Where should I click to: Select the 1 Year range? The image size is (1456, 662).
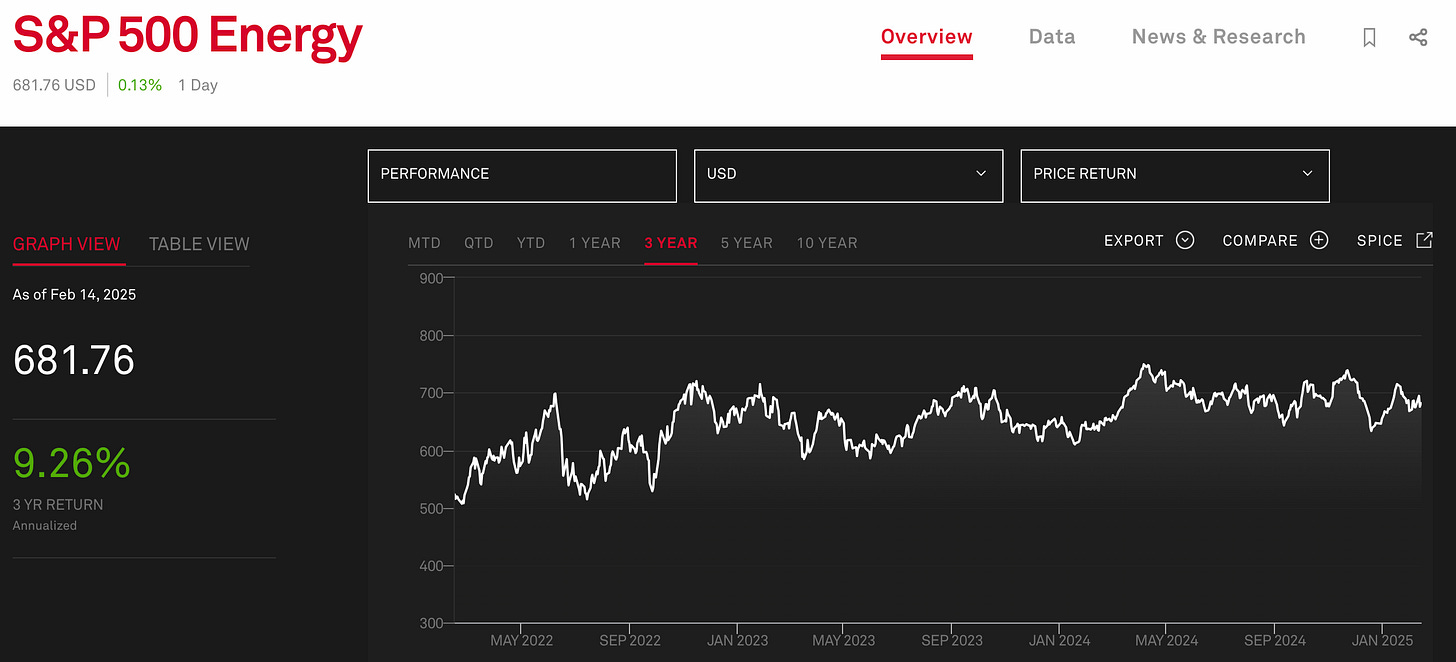pyautogui.click(x=595, y=243)
